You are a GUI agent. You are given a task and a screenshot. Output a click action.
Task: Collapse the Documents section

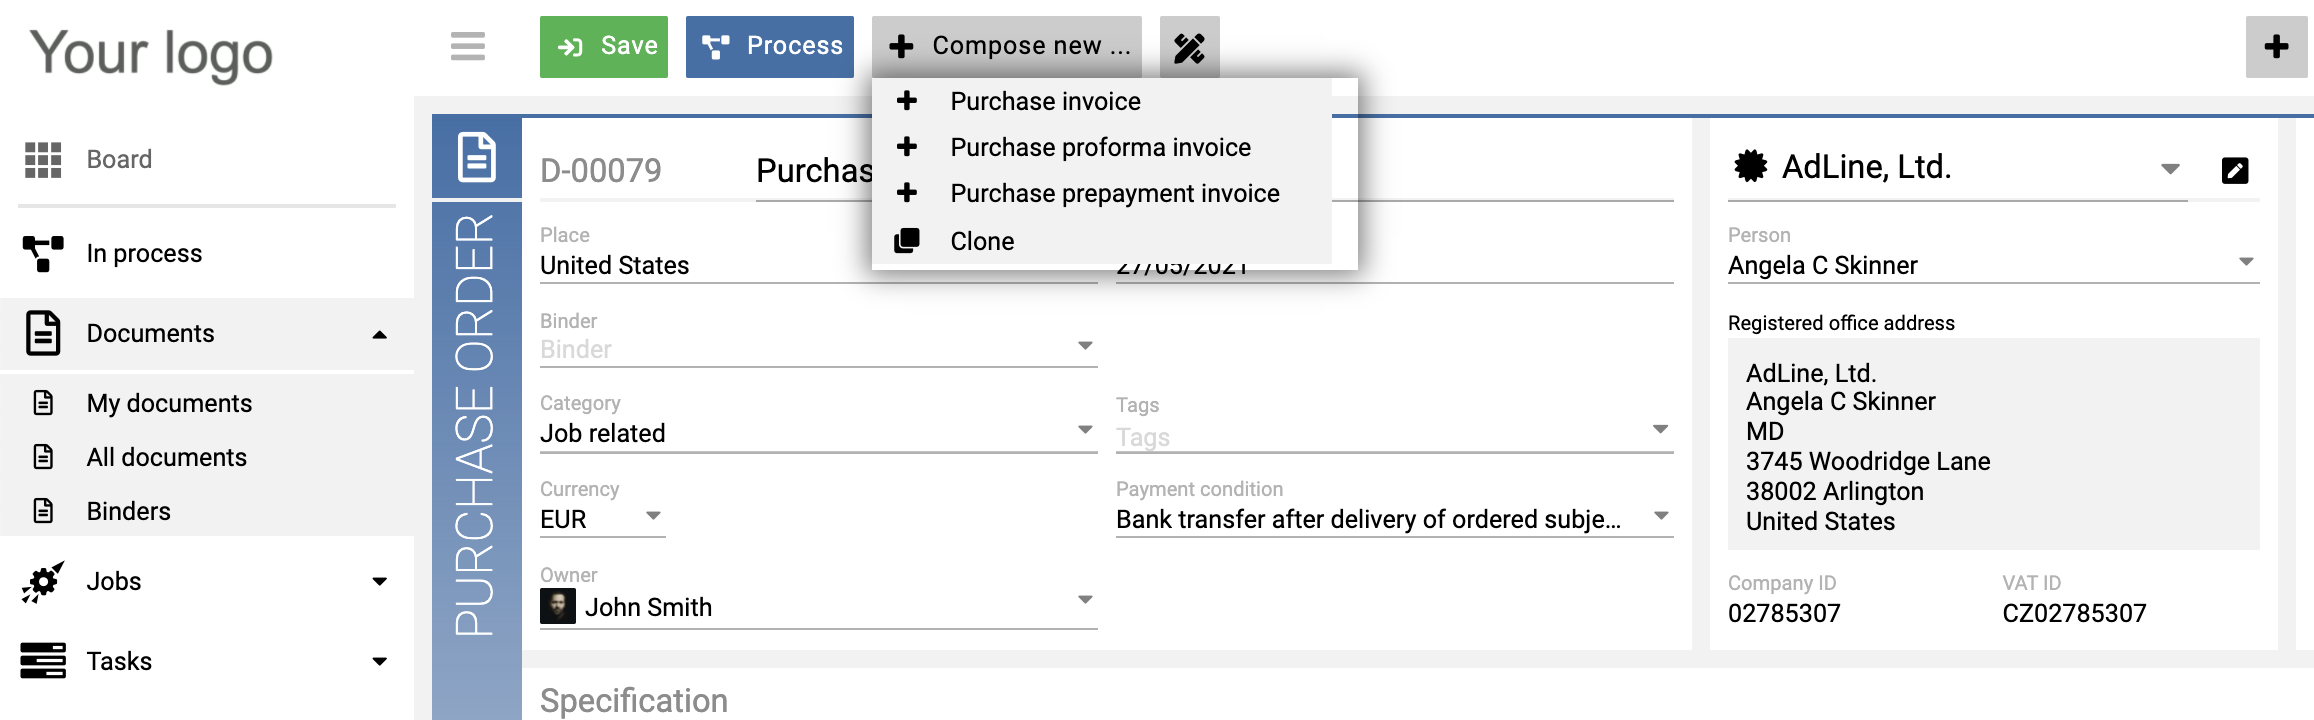pos(380,335)
